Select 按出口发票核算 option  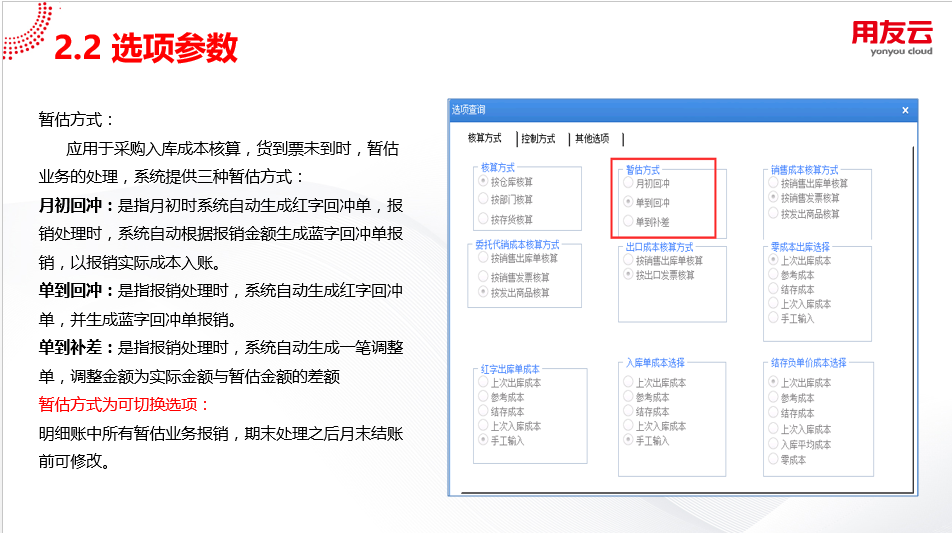point(629,275)
